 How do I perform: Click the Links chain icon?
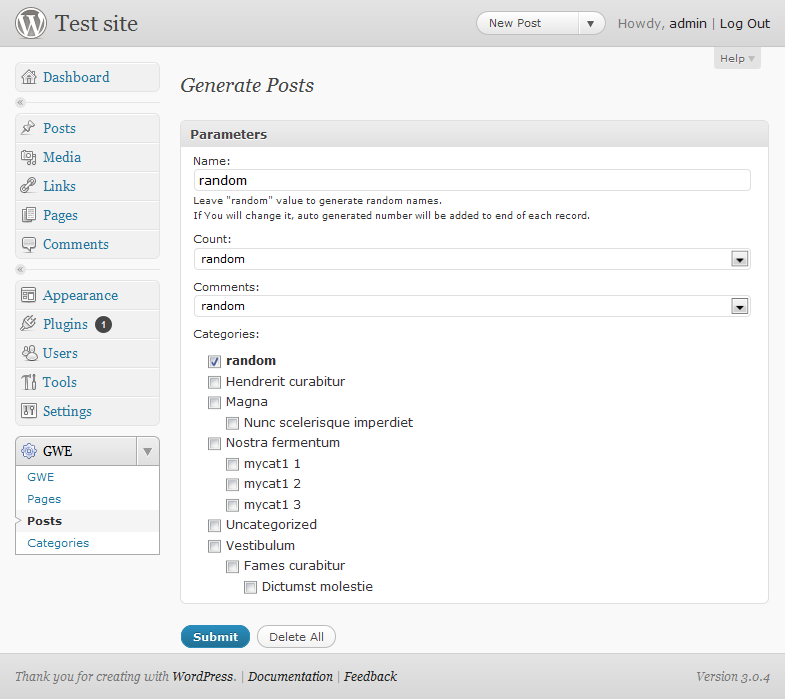tap(29, 186)
